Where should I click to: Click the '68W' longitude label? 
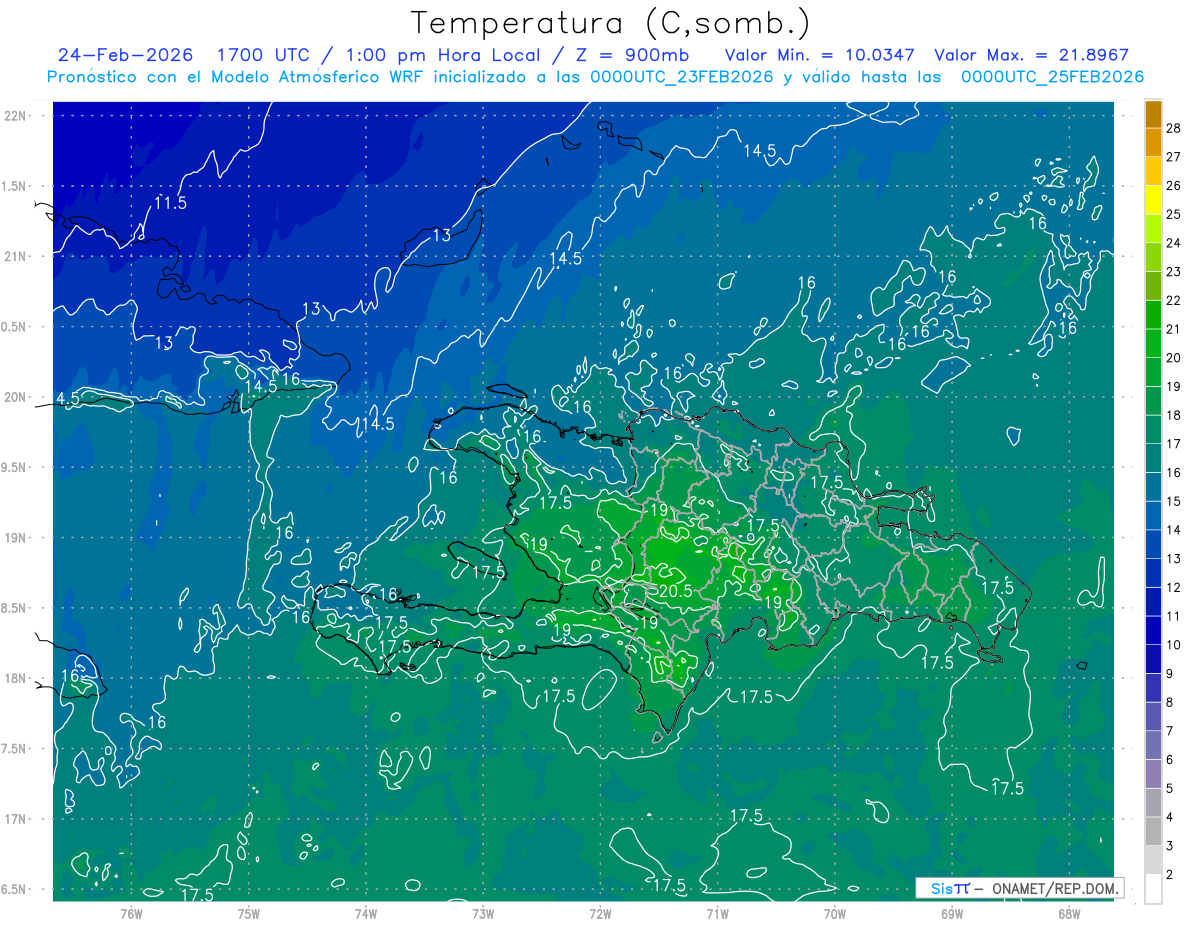(x=1069, y=913)
